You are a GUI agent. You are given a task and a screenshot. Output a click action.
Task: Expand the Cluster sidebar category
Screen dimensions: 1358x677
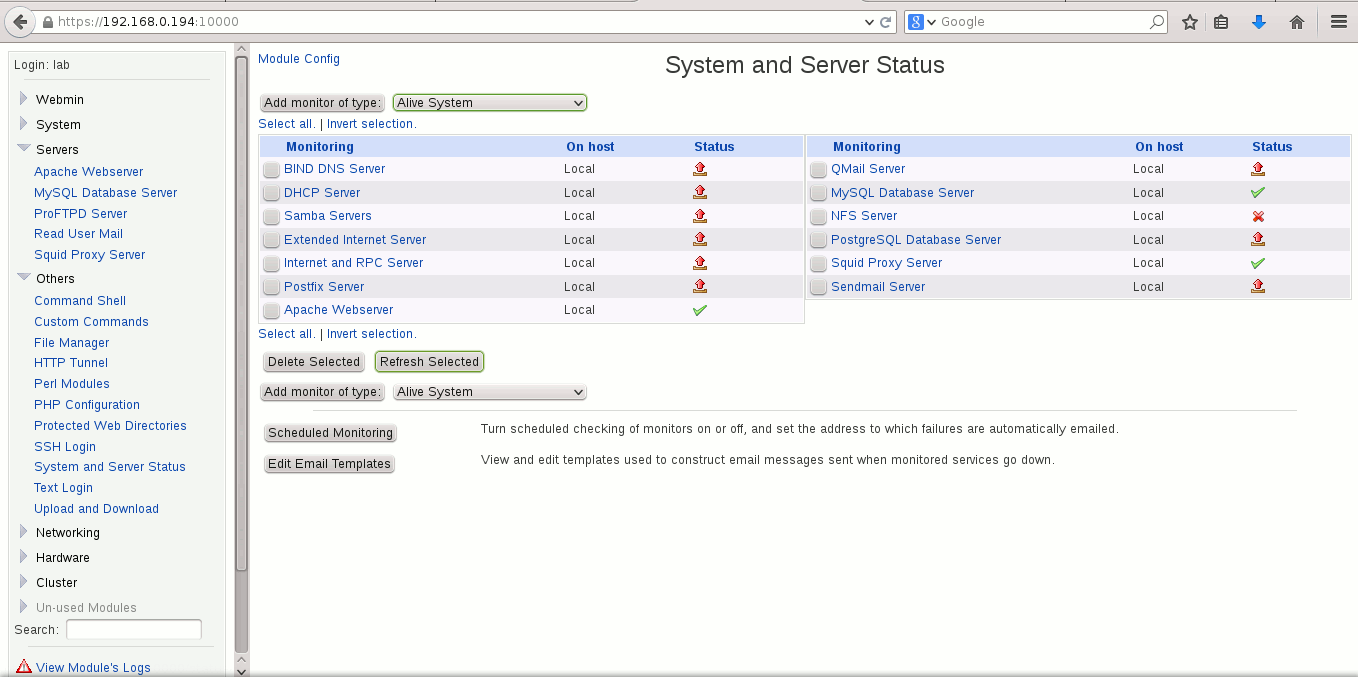click(x=24, y=581)
